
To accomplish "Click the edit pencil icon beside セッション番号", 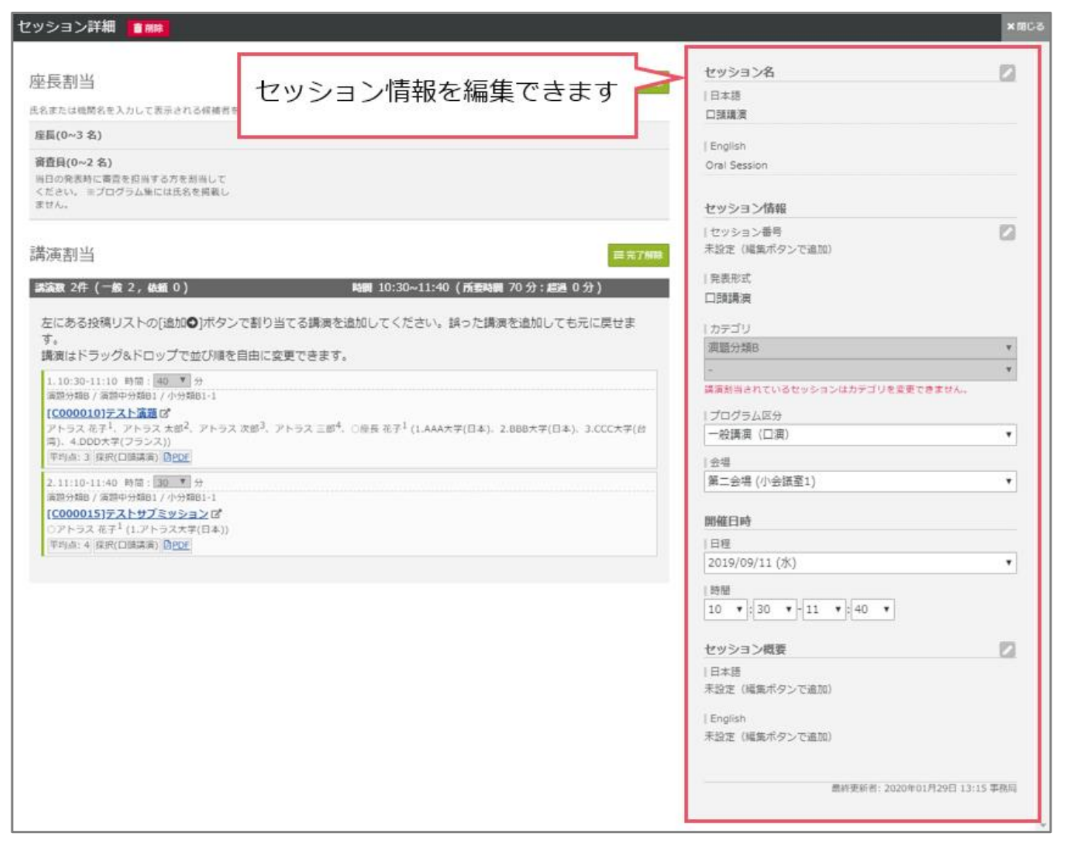I will pyautogui.click(x=1006, y=230).
